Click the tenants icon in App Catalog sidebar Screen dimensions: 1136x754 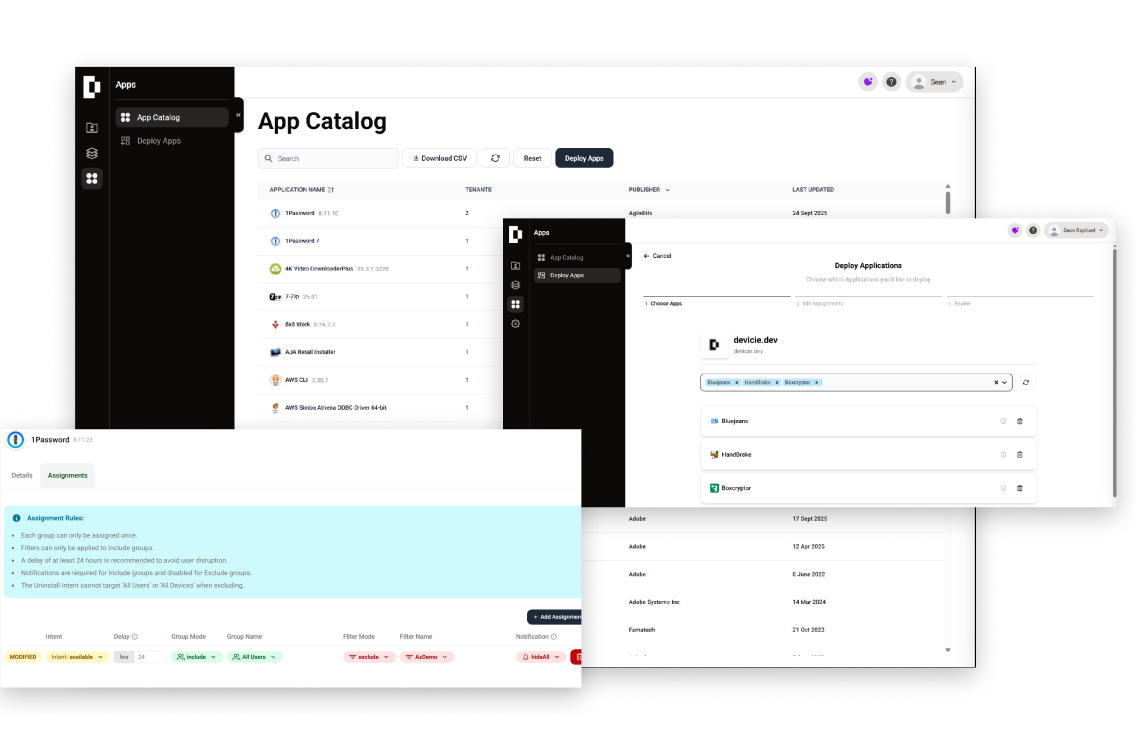(92, 127)
